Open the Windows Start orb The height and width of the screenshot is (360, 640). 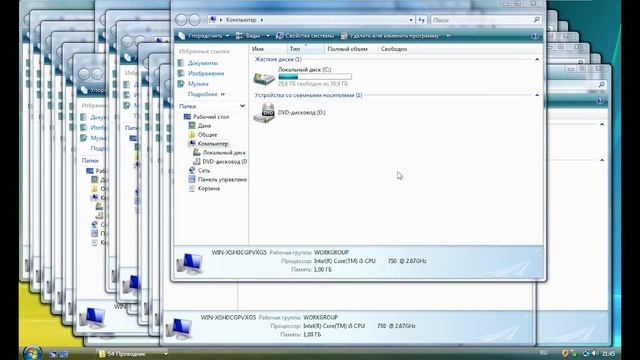(x=32, y=353)
